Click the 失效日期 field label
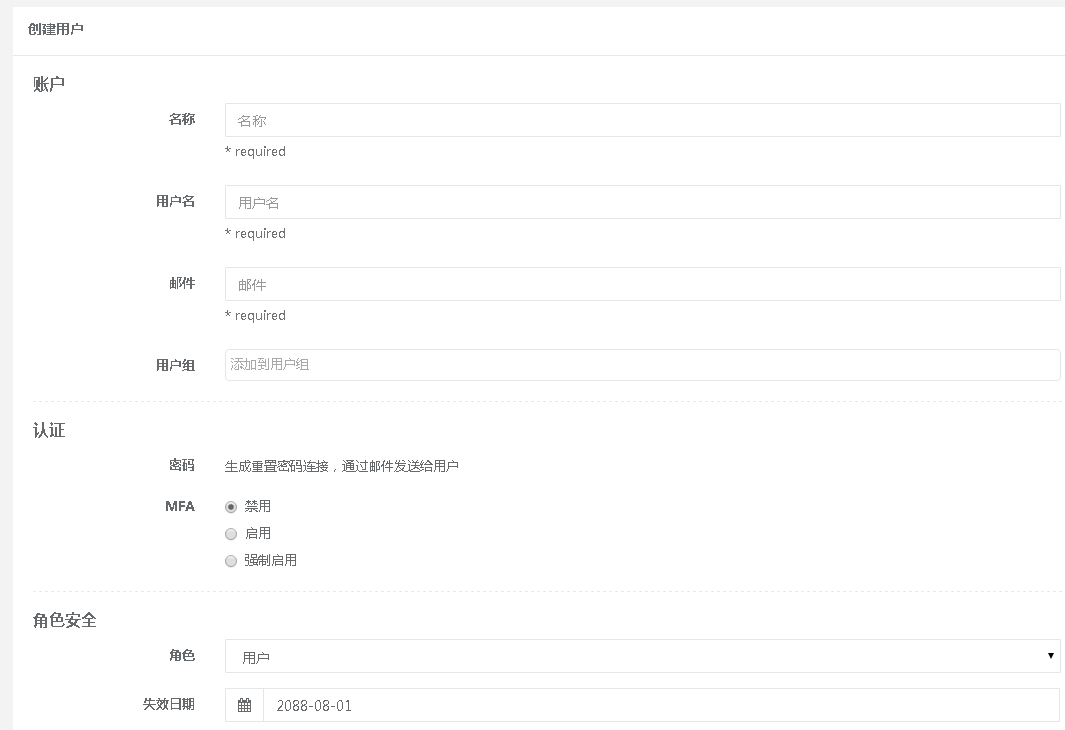Viewport: 1065px width, 730px height. click(168, 704)
